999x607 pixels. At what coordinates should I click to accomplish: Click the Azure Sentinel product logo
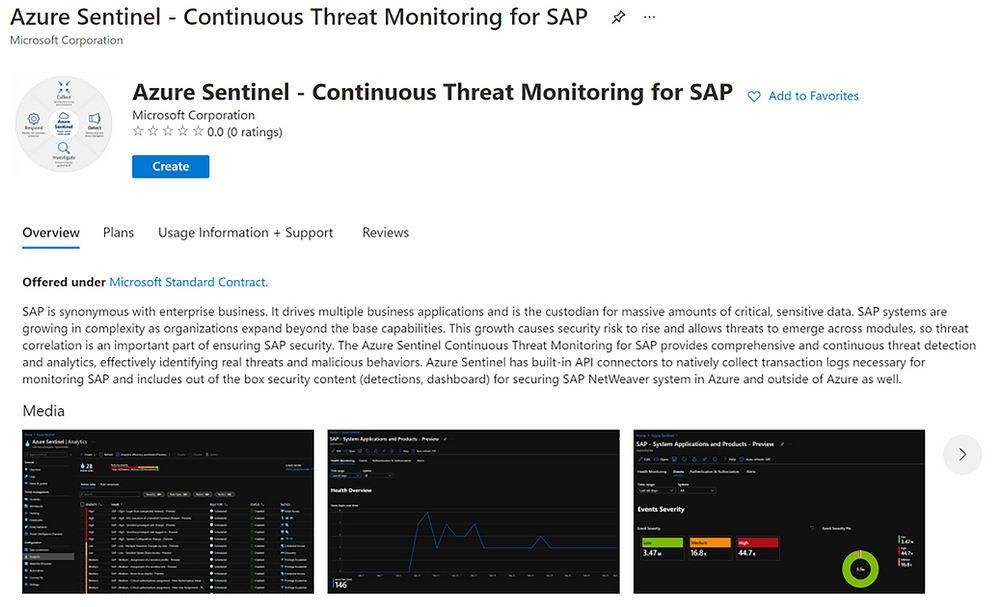coord(64,123)
